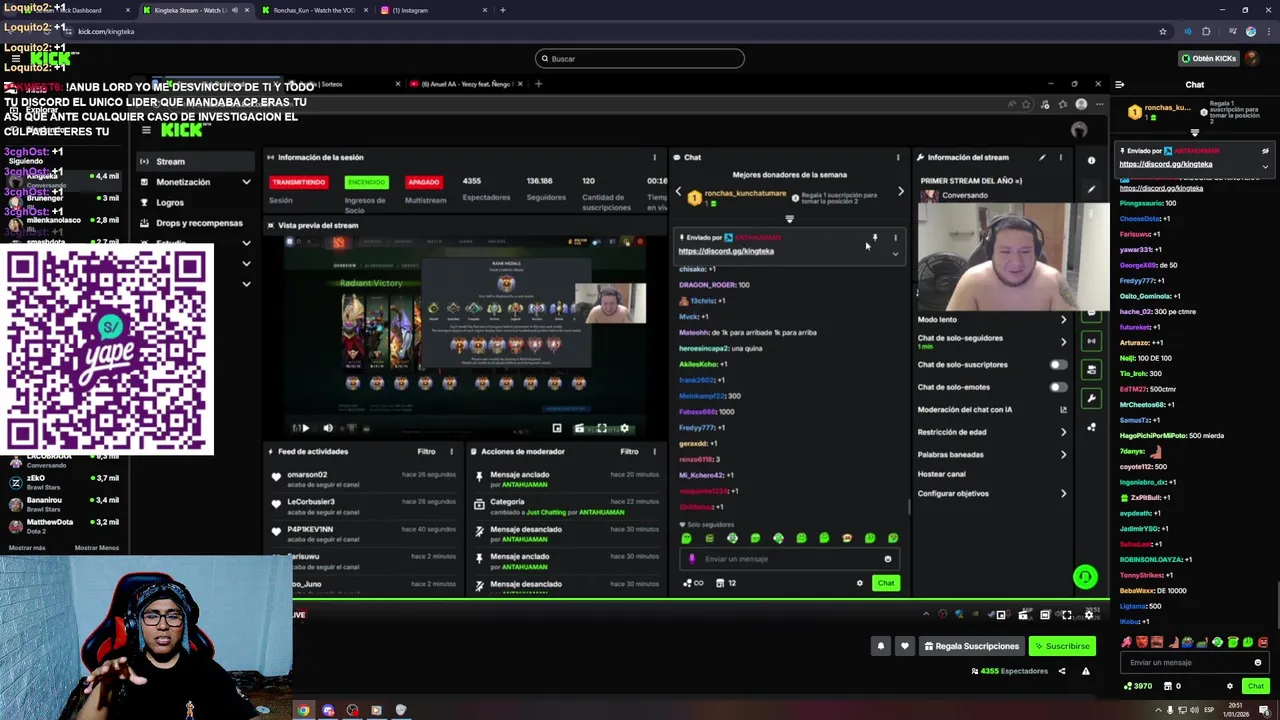1280x720 pixels.
Task: Open the Stream item in the dashboard sidebar
Action: pyautogui.click(x=195, y=161)
